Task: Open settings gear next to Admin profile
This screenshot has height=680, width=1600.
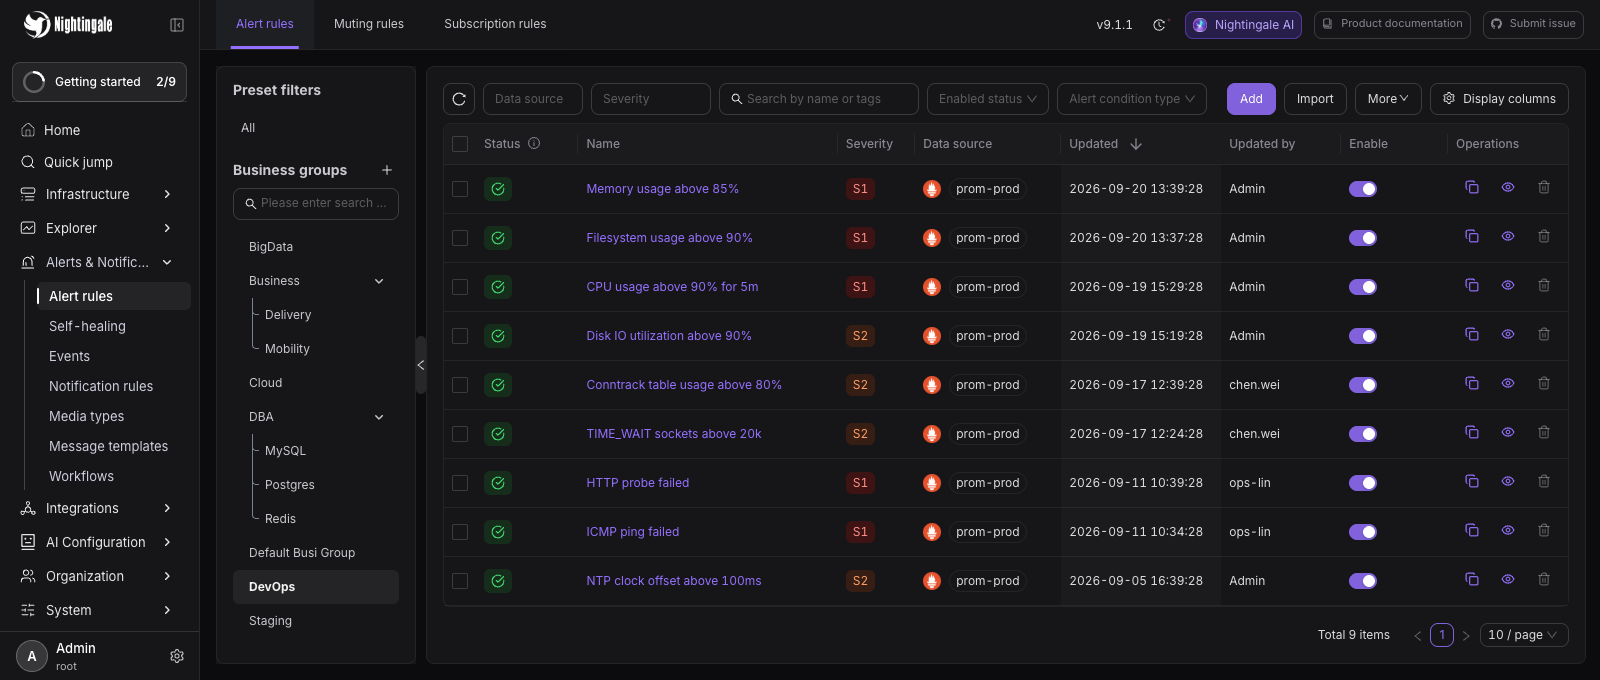Action: [177, 656]
